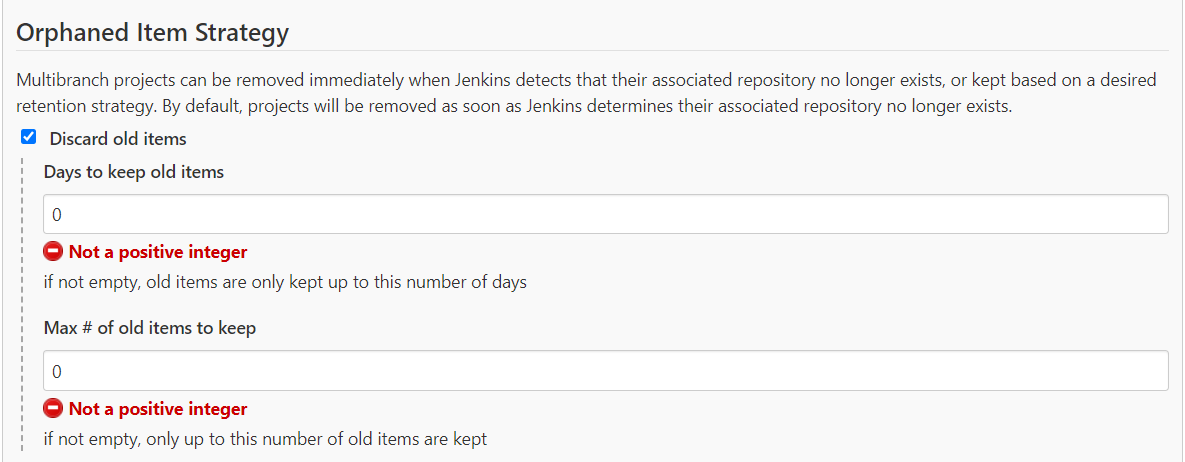Screen dimensions: 1185x462
Task: Click the "Days to keep old items" label
Action: click(x=134, y=172)
